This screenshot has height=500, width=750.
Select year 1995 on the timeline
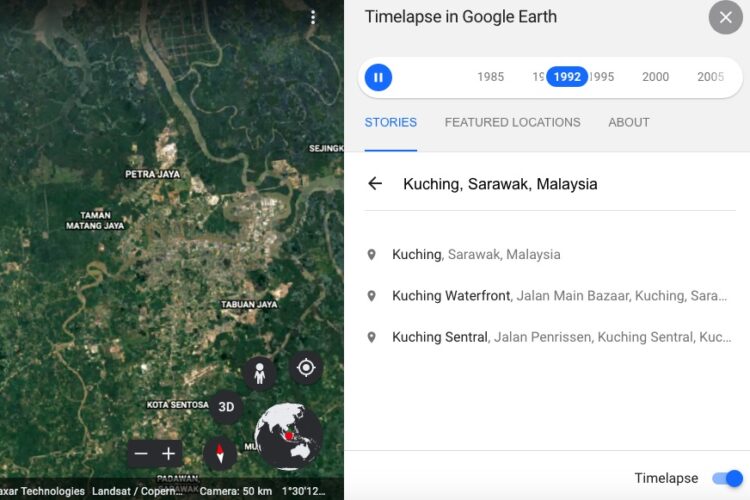pos(602,77)
